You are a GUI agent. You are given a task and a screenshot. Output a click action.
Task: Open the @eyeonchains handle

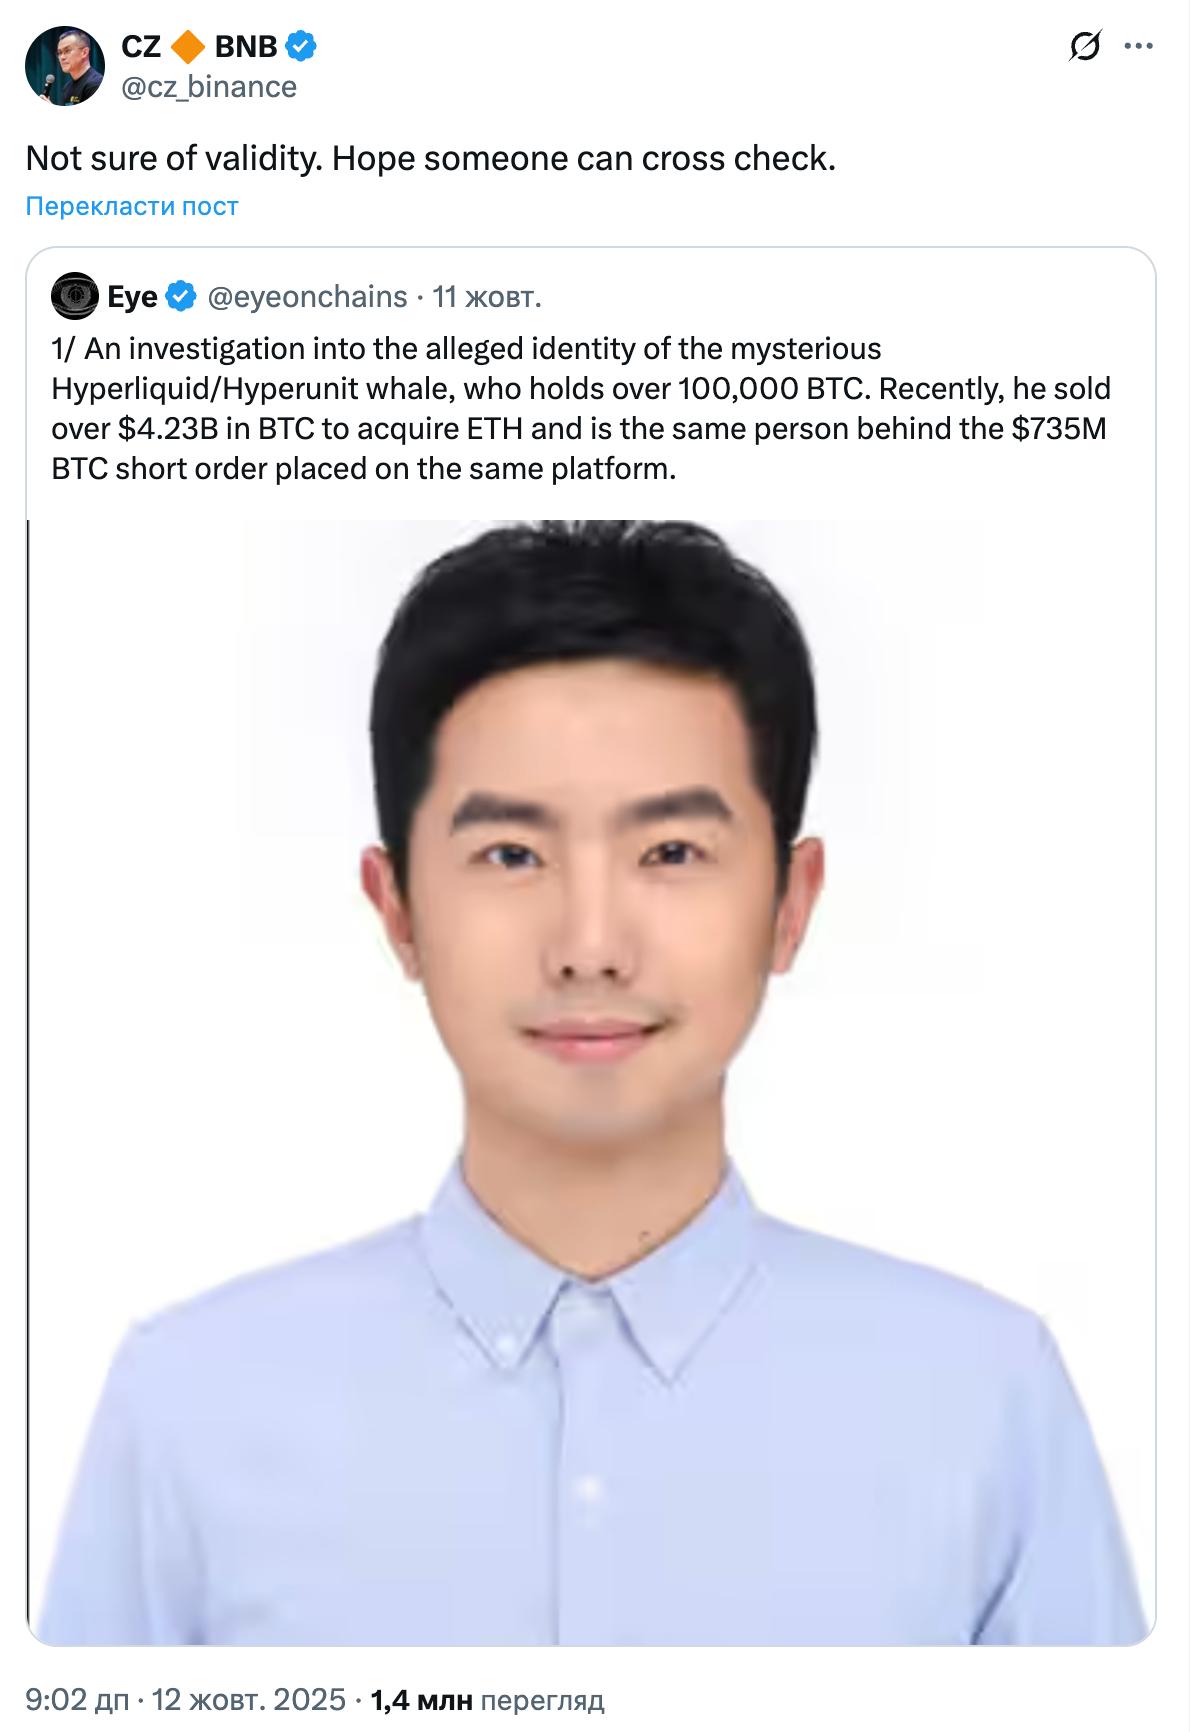[307, 297]
